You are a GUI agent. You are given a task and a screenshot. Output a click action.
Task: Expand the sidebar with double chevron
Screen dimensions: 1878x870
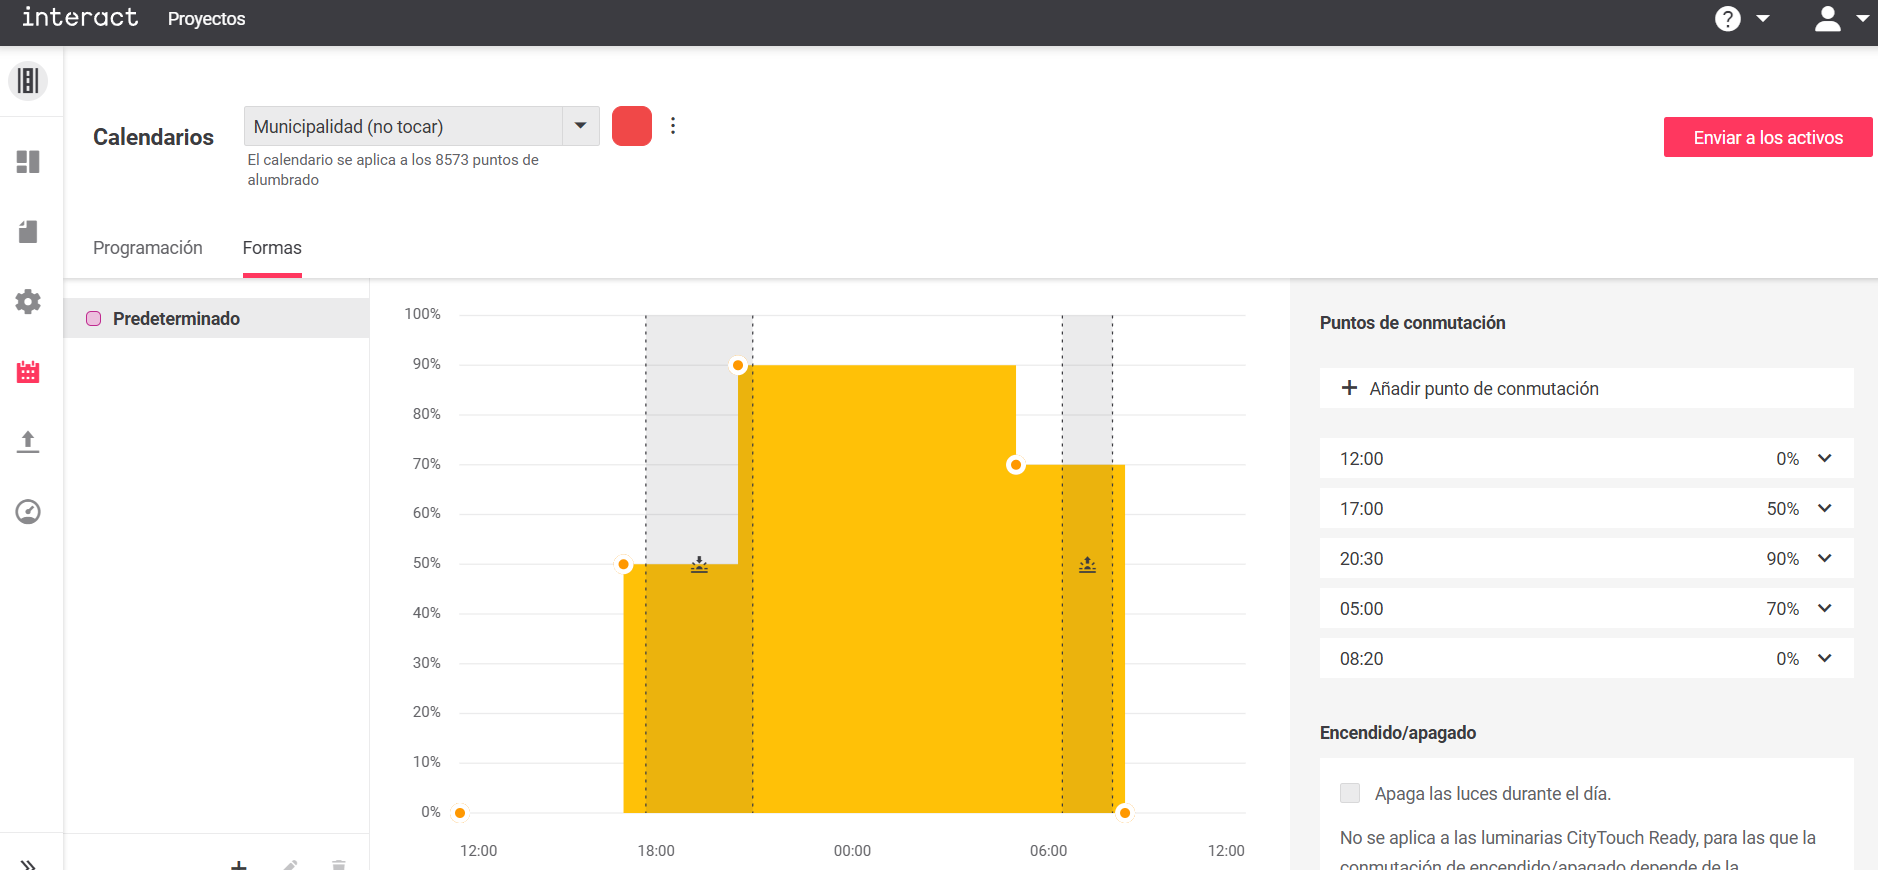point(28,862)
